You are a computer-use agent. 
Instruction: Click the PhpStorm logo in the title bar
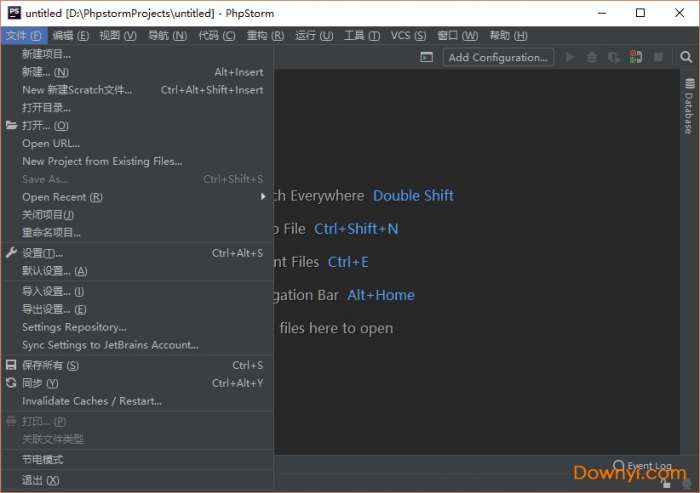tap(13, 13)
